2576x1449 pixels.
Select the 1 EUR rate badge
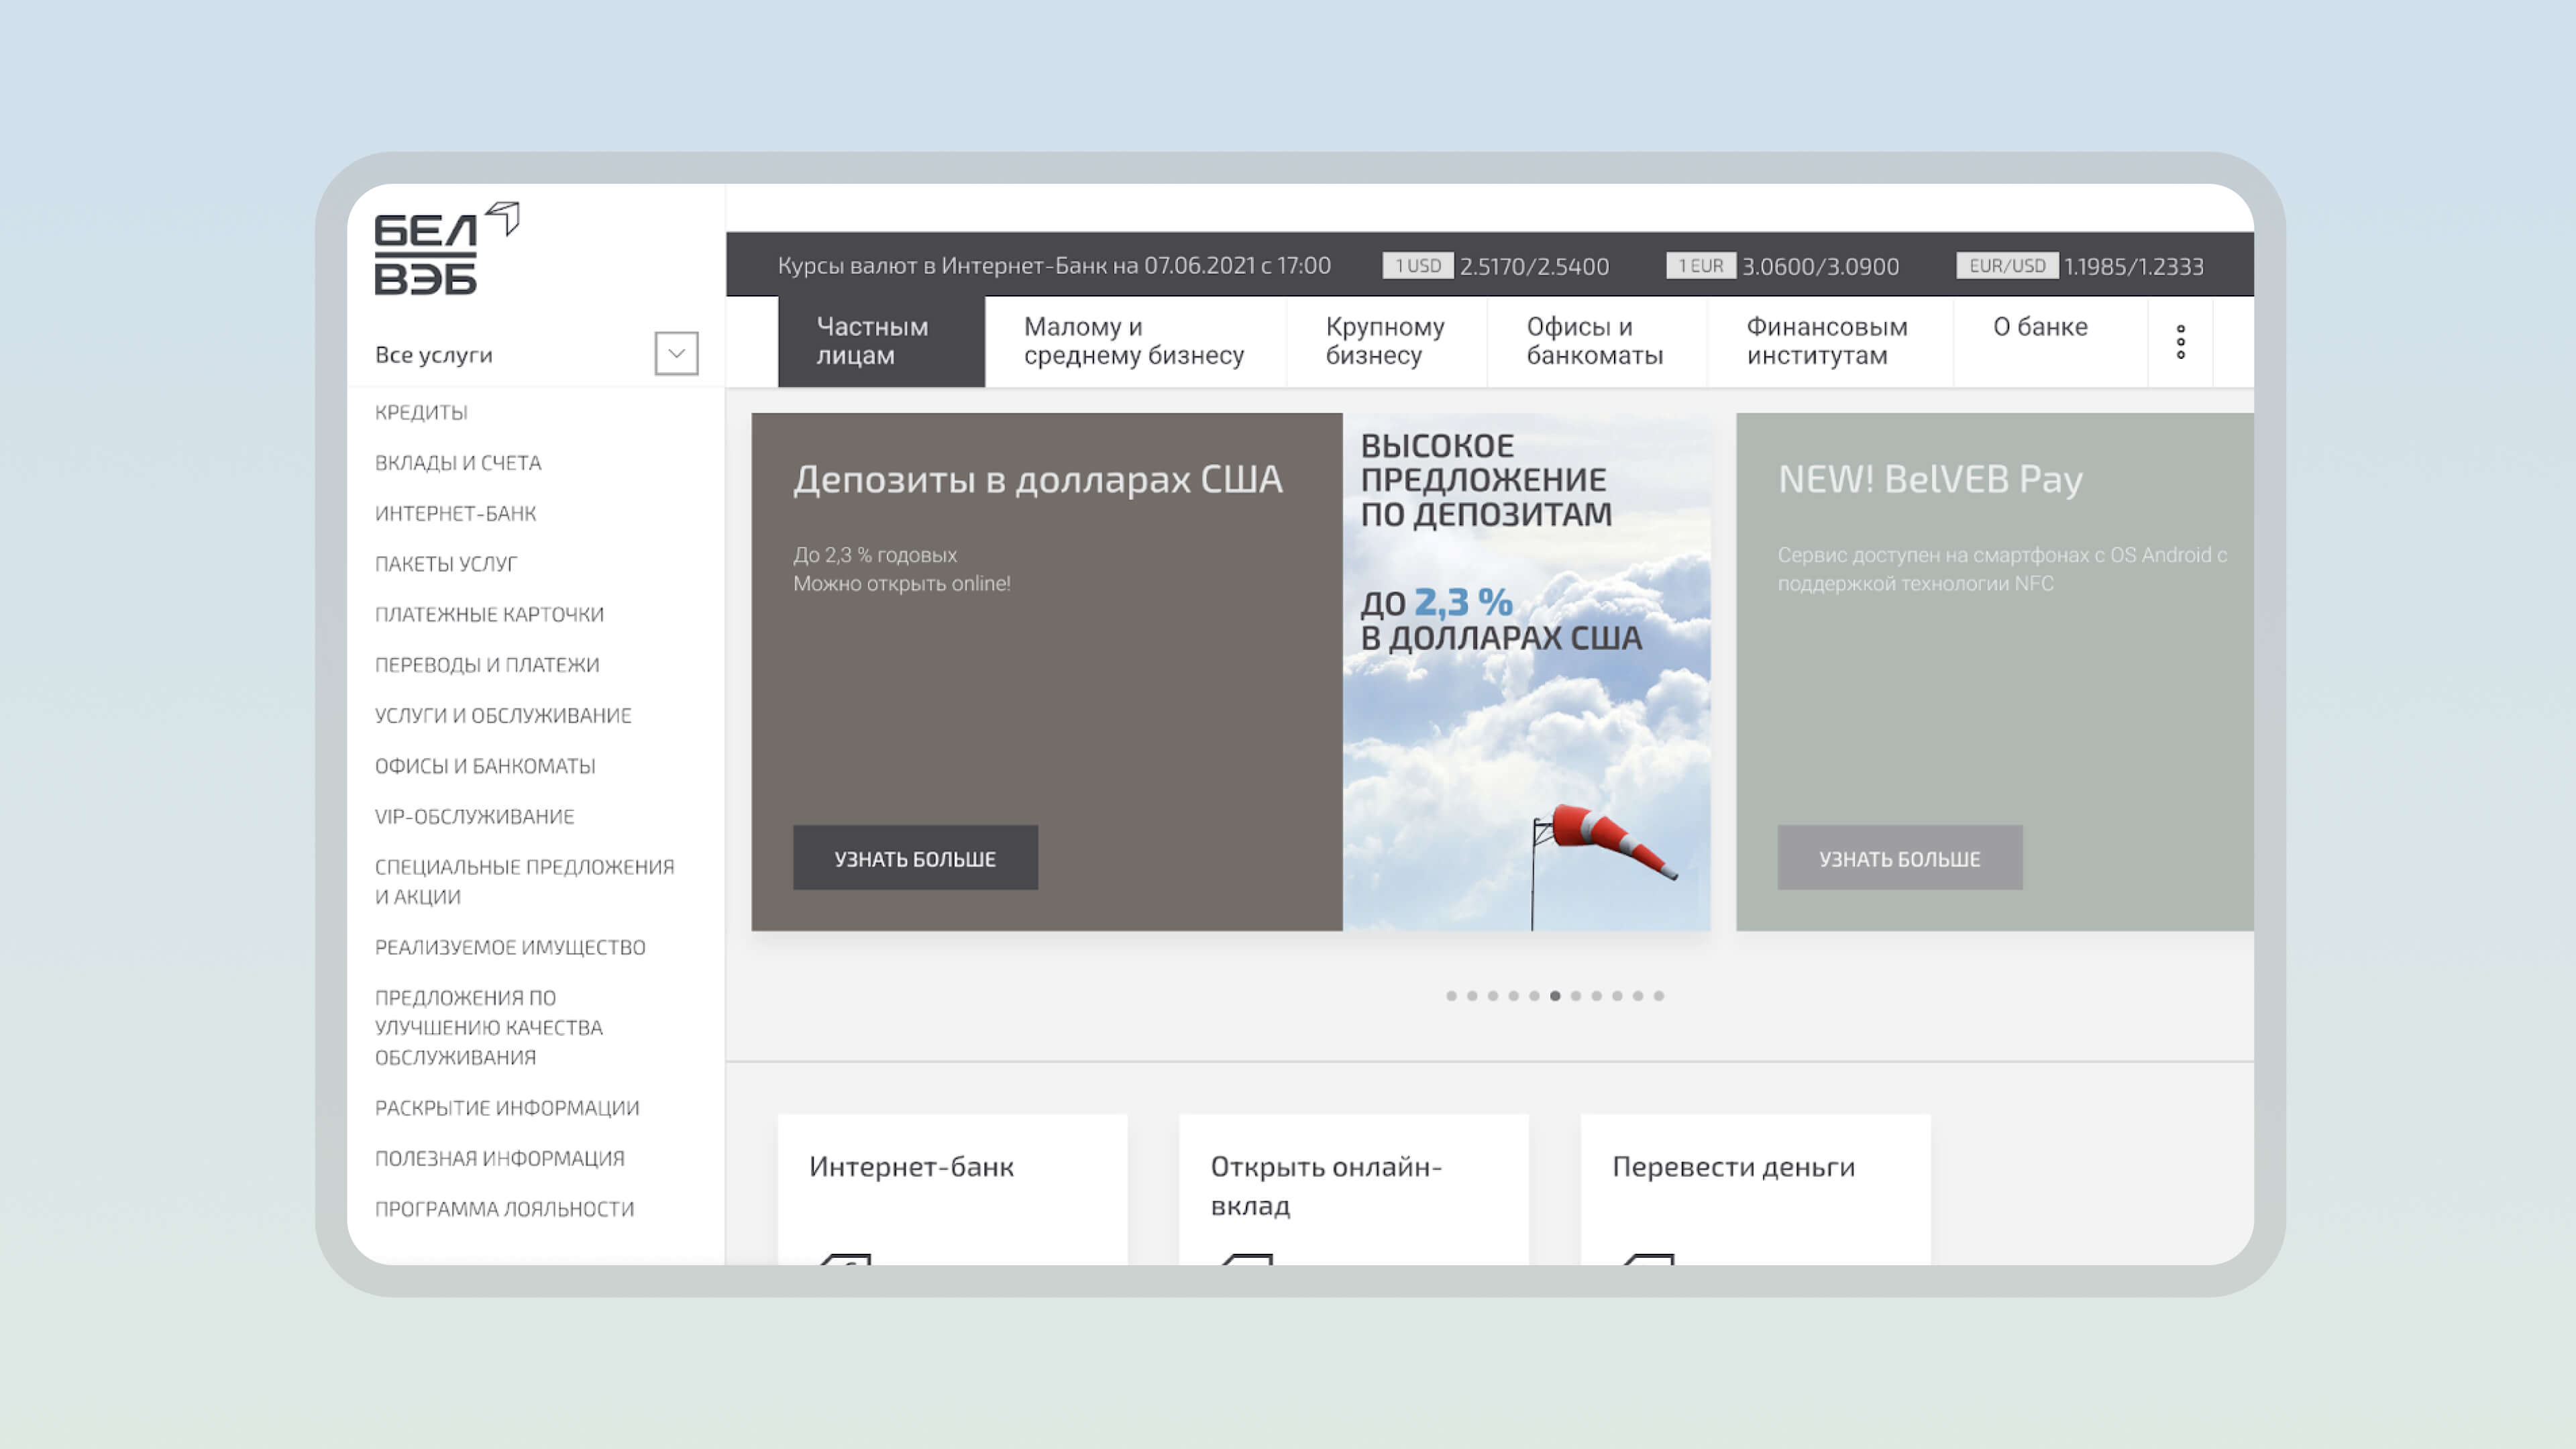tap(1700, 266)
